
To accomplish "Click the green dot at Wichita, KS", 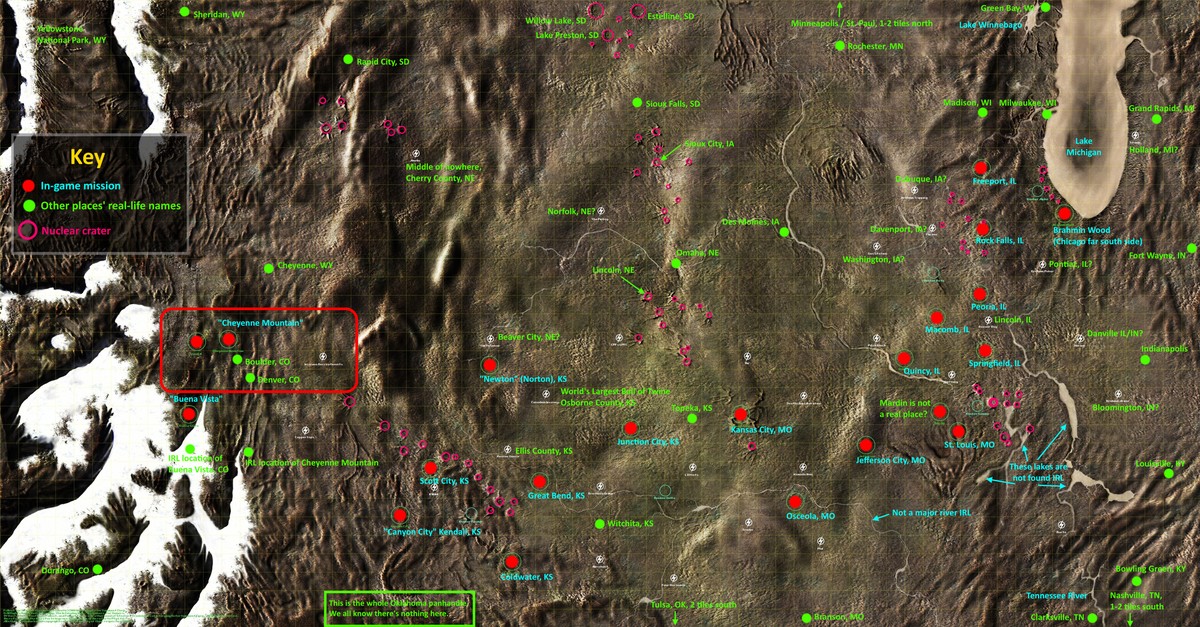I will (x=599, y=524).
